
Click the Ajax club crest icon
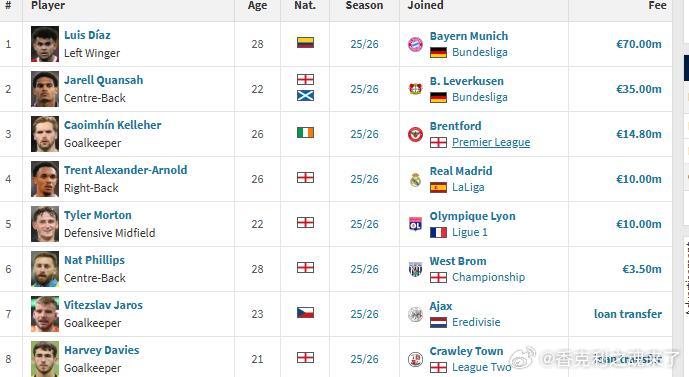[415, 314]
